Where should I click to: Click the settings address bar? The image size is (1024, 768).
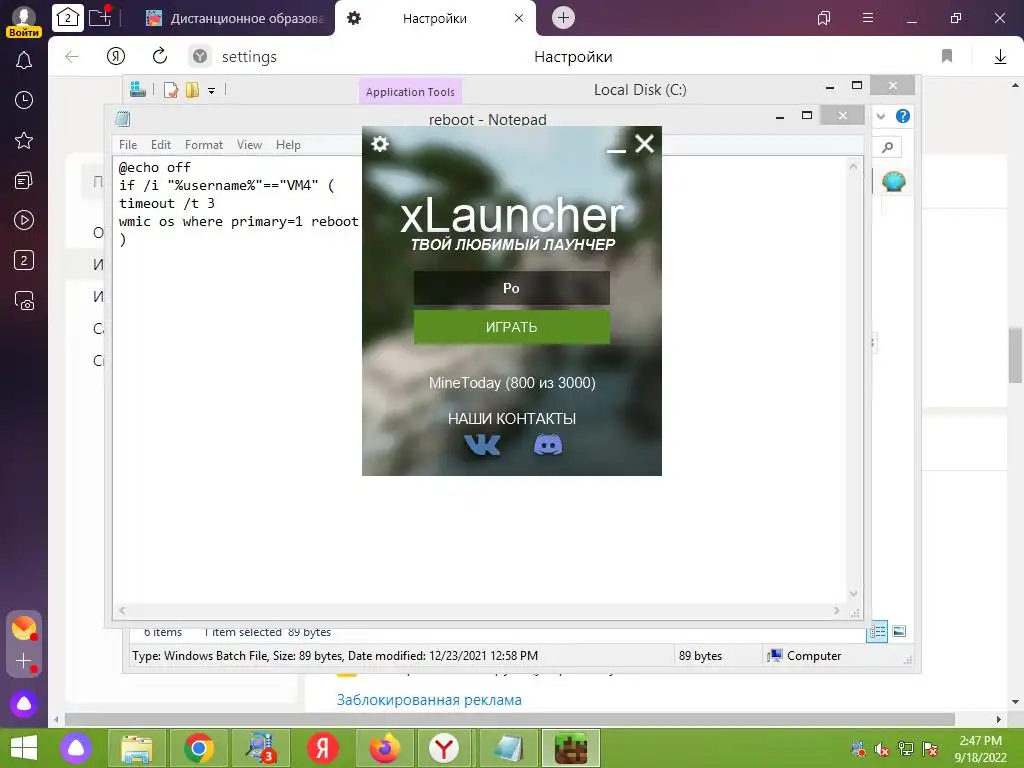click(x=249, y=57)
